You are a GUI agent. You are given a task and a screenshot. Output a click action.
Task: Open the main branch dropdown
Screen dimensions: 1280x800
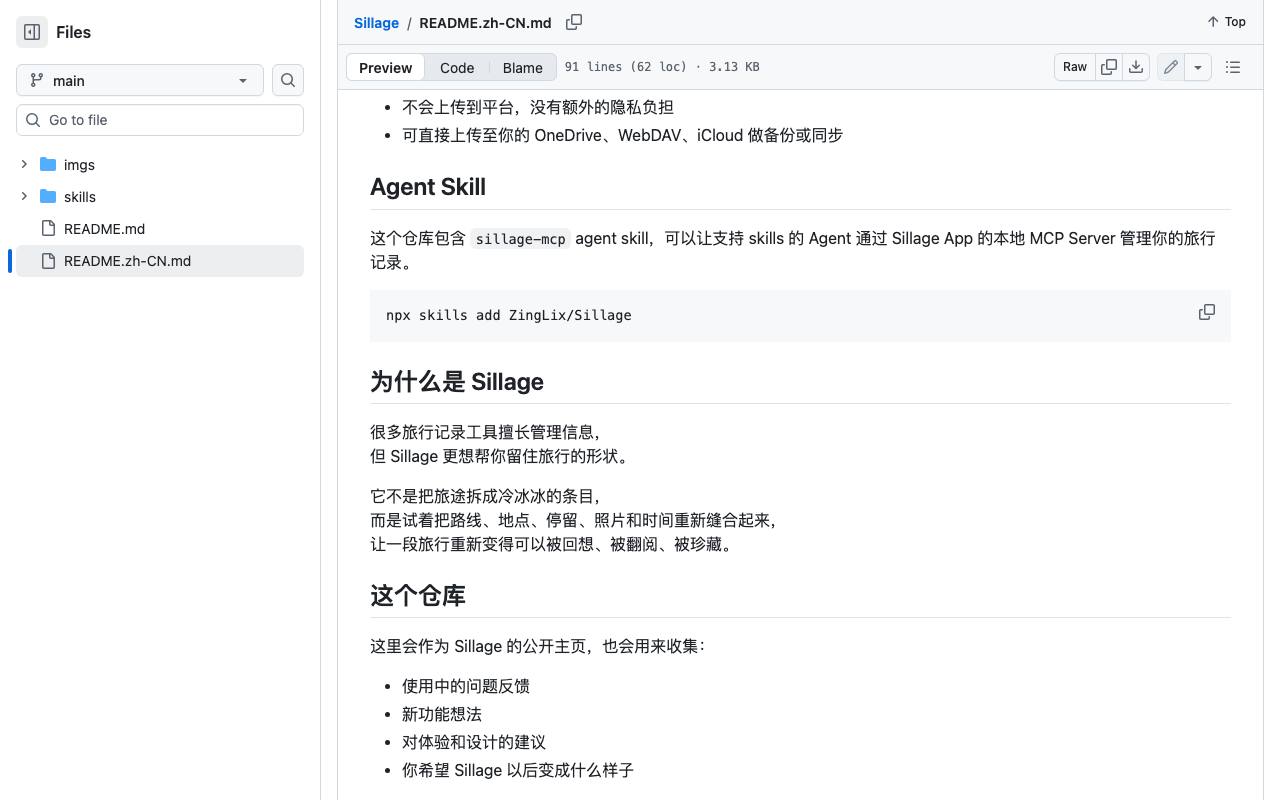140,80
